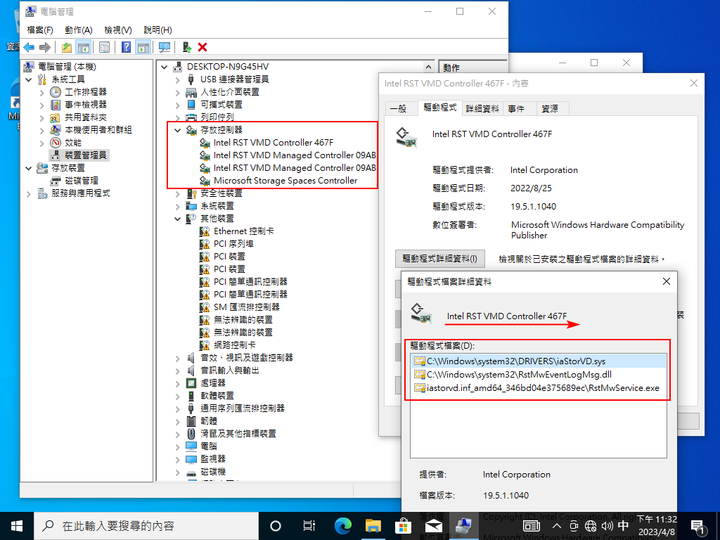Click the taskbar search box
This screenshot has height=540, width=720.
[146, 526]
